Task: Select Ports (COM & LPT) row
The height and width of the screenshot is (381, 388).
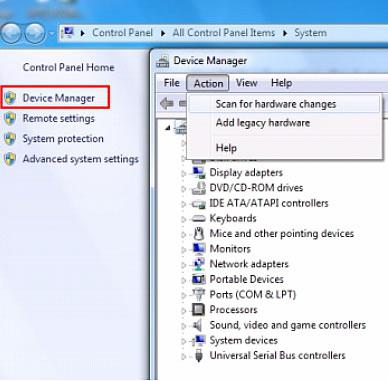Action: (x=252, y=294)
